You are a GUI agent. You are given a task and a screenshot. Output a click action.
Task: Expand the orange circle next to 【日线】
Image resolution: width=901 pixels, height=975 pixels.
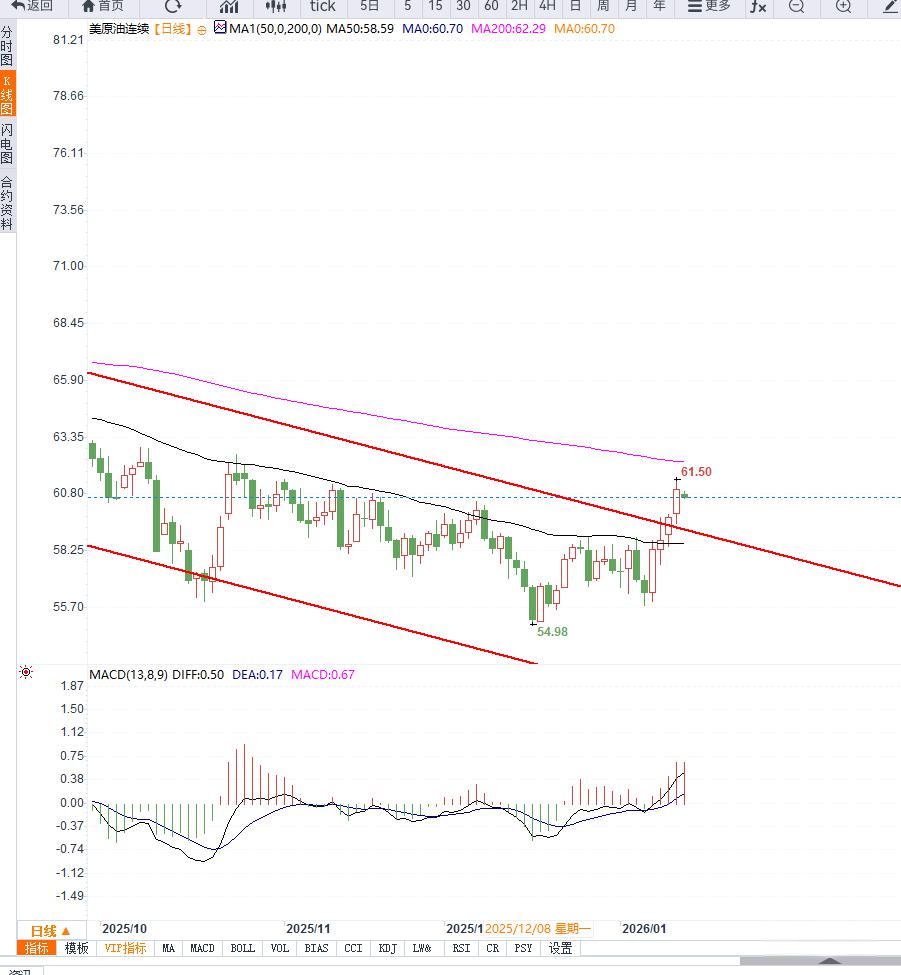tap(202, 30)
